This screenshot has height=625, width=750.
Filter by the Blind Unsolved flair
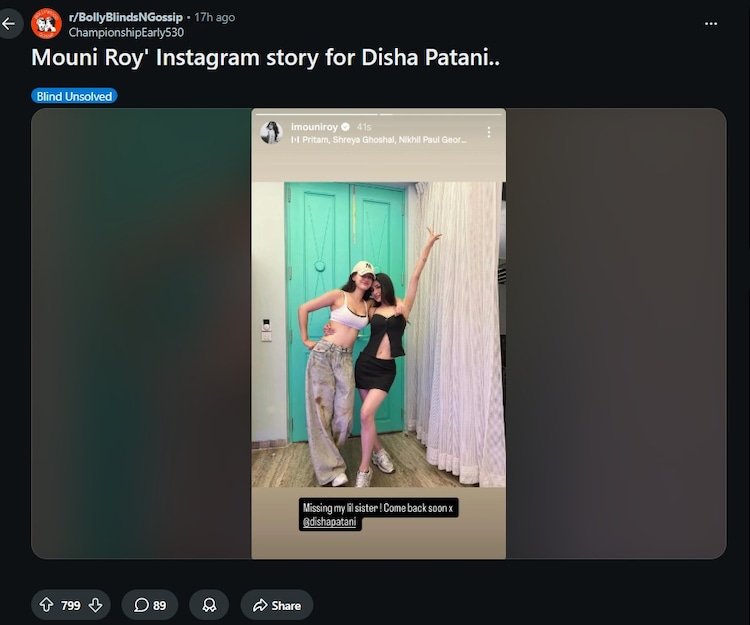[74, 96]
